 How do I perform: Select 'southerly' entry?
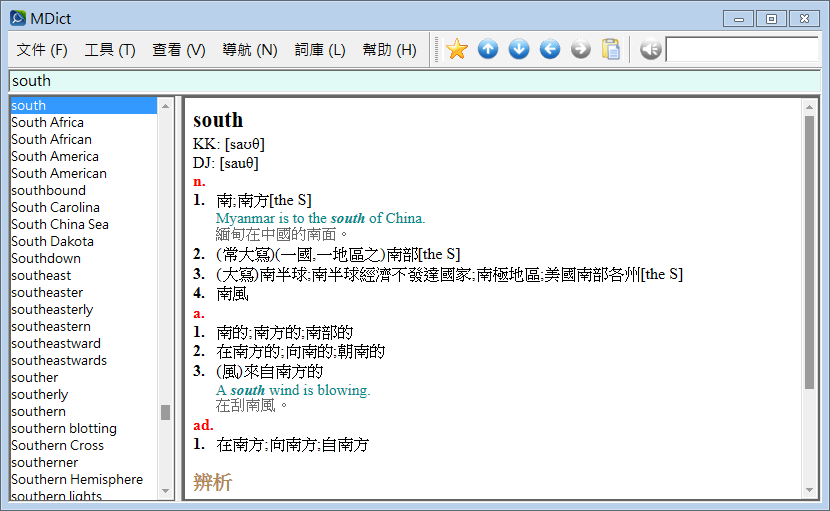(83, 395)
